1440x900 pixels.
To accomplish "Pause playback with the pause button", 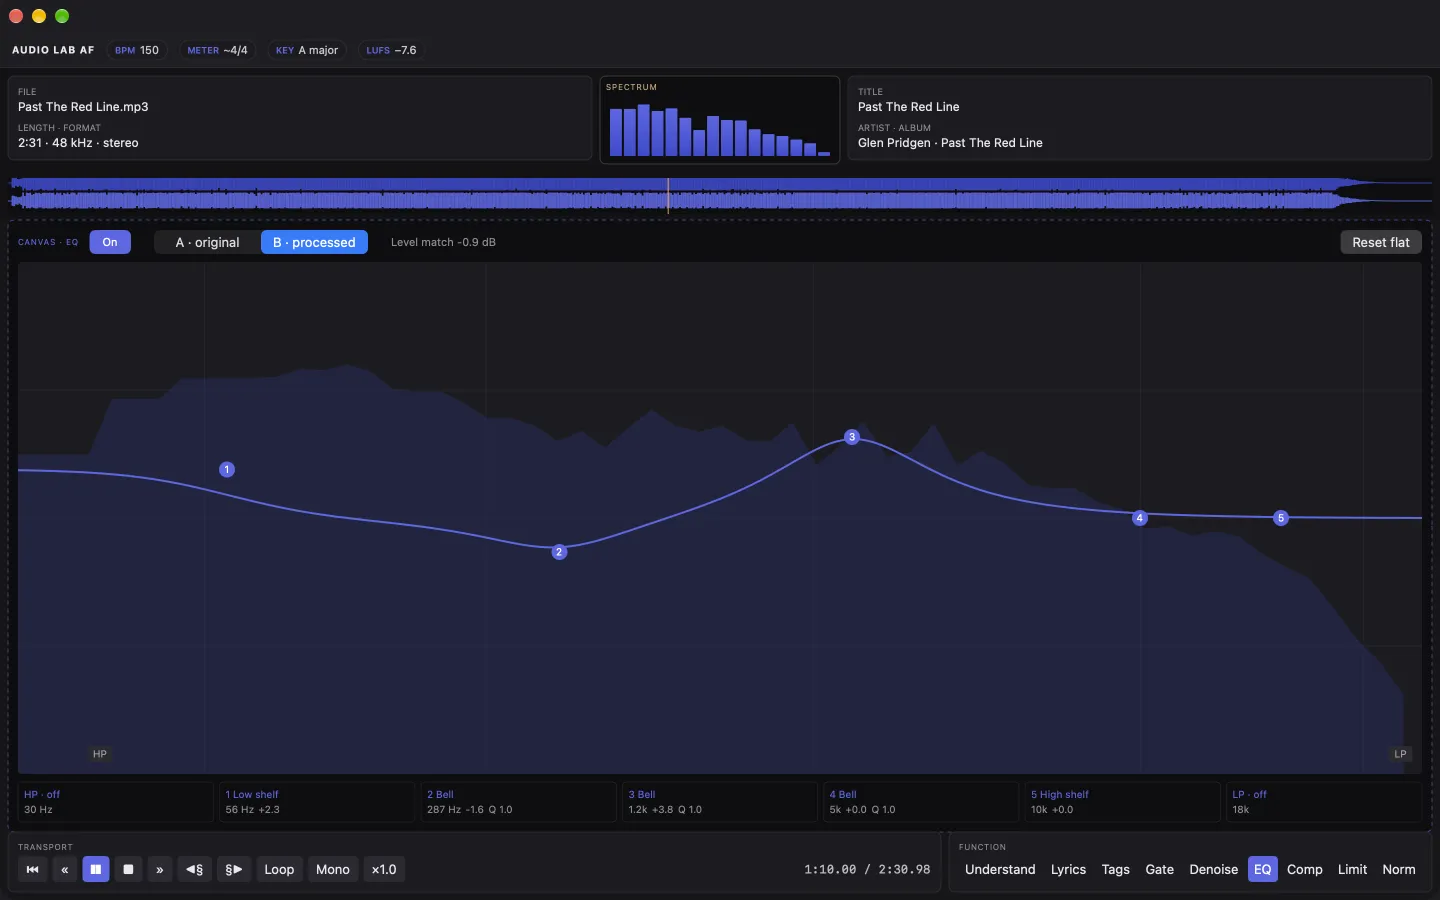I will [96, 869].
